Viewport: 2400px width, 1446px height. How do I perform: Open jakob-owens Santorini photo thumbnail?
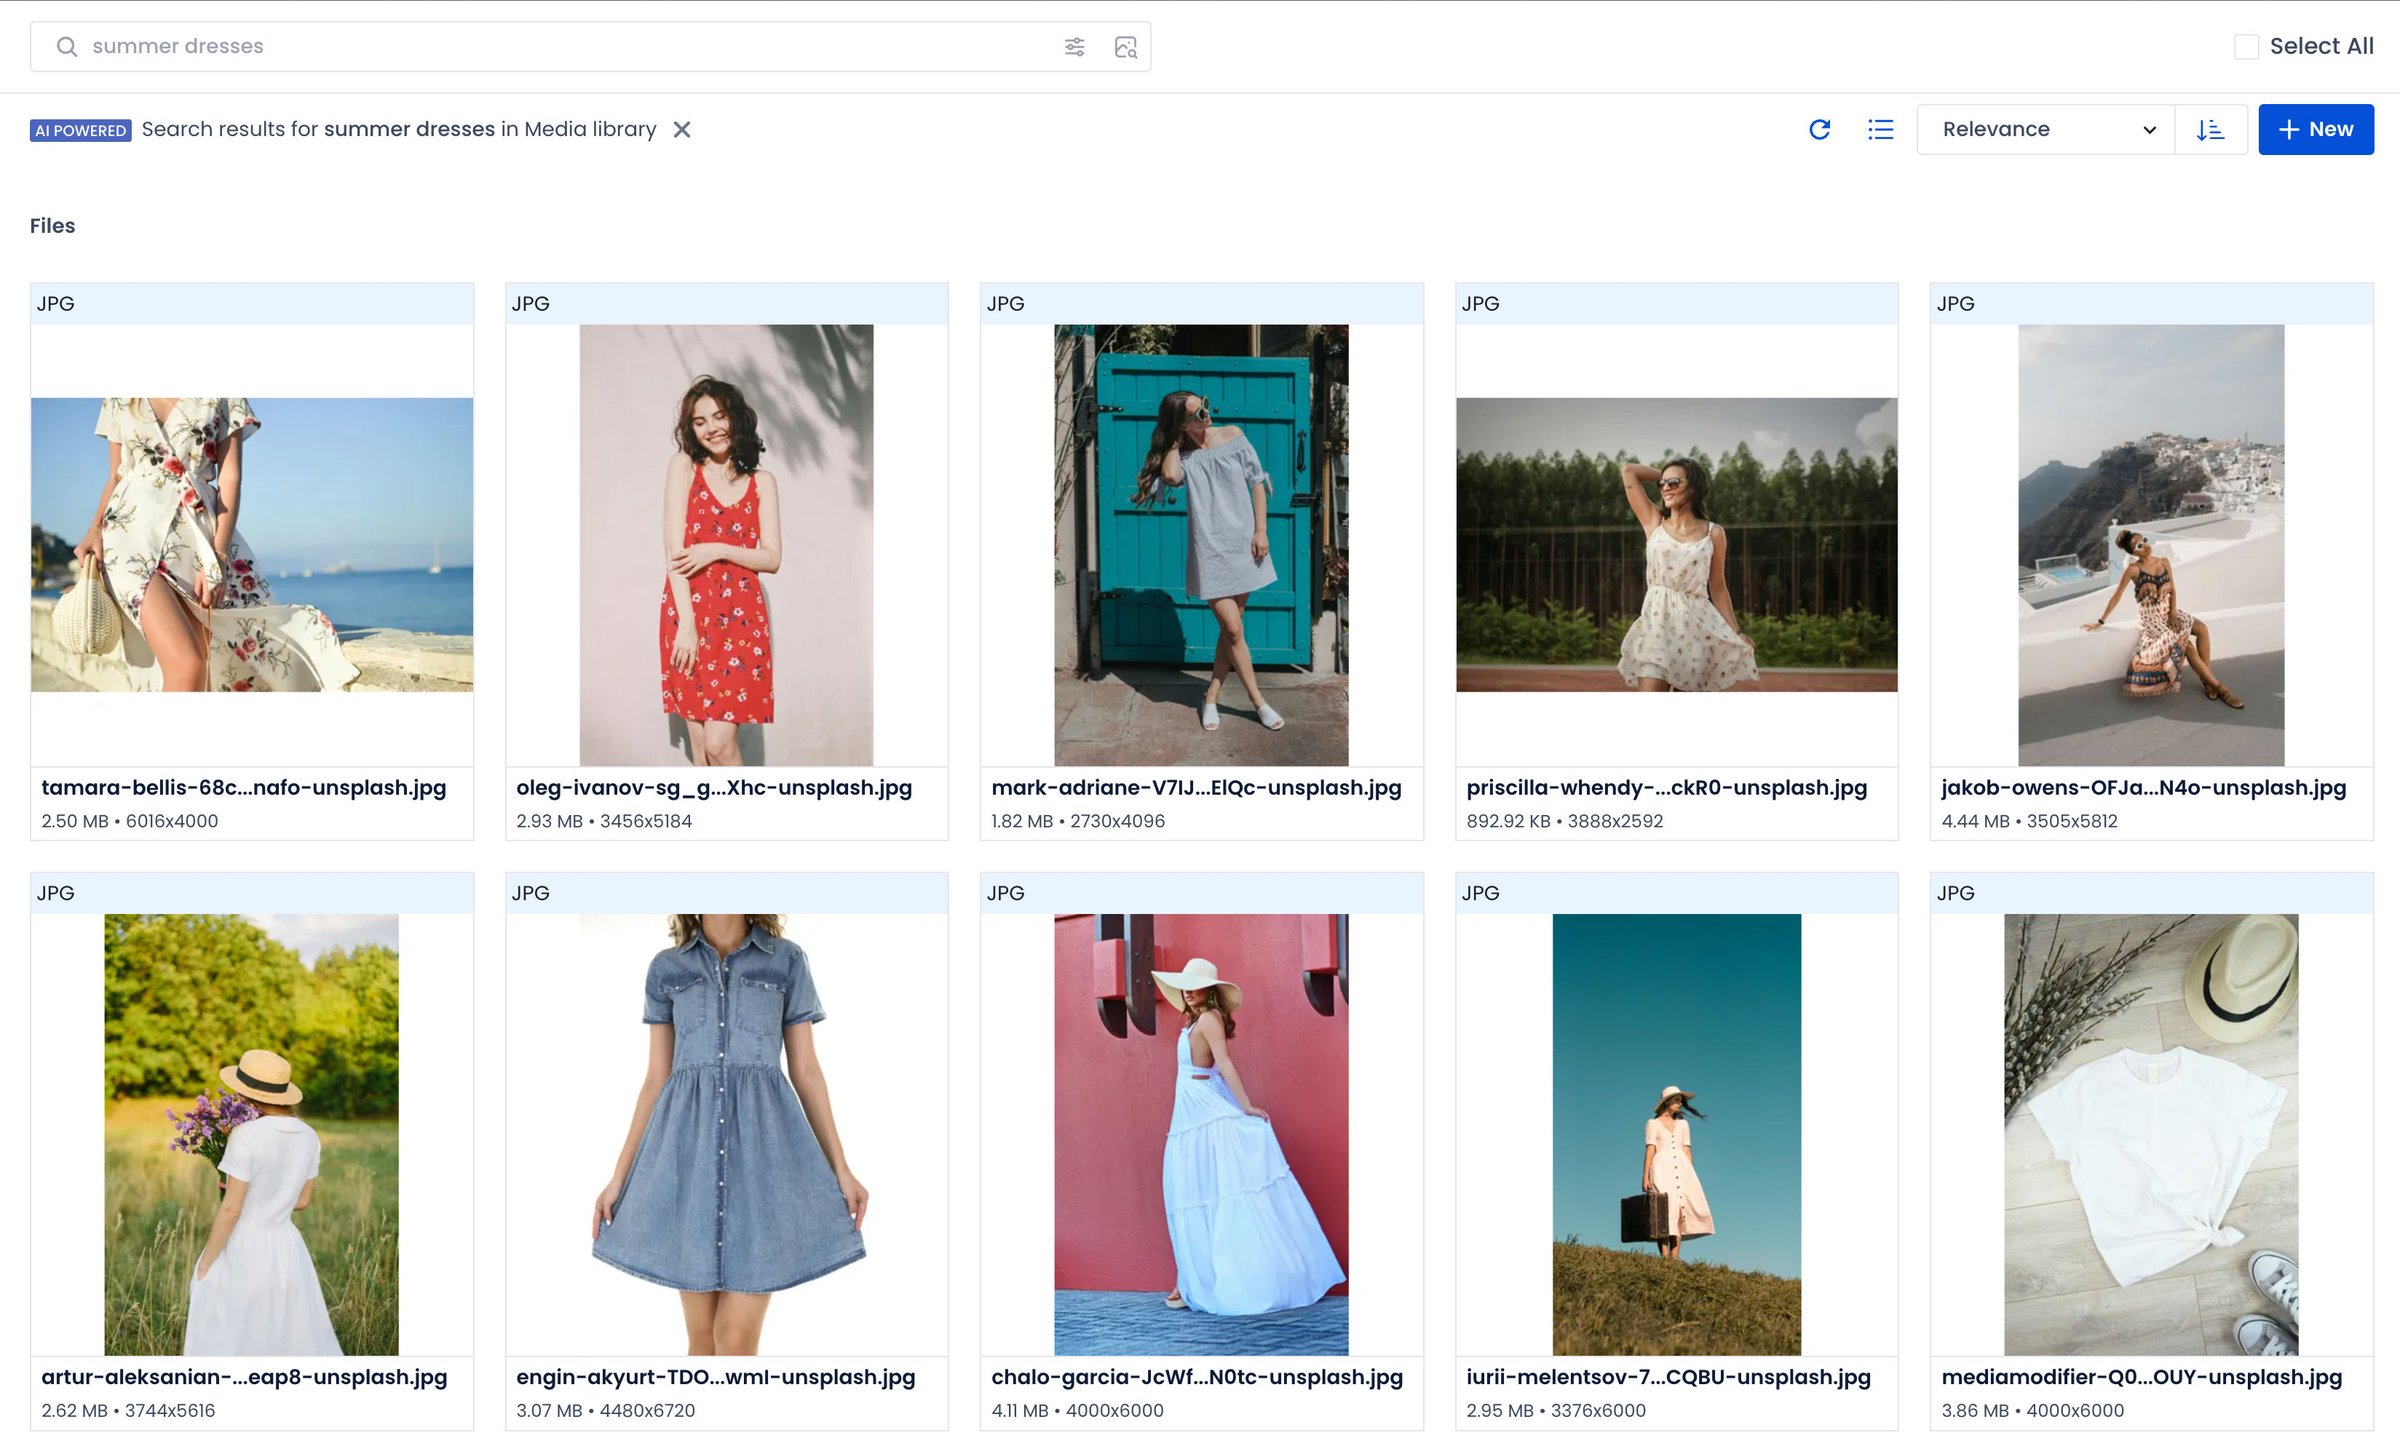(2151, 545)
